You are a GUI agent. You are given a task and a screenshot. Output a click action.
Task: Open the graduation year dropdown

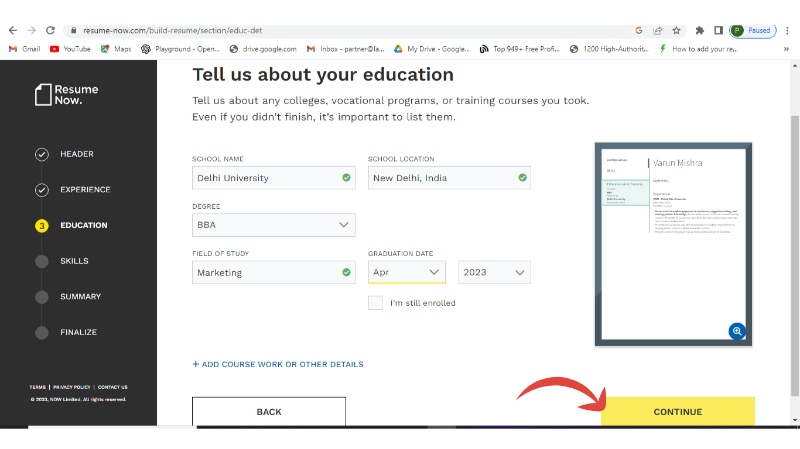[x=494, y=272]
